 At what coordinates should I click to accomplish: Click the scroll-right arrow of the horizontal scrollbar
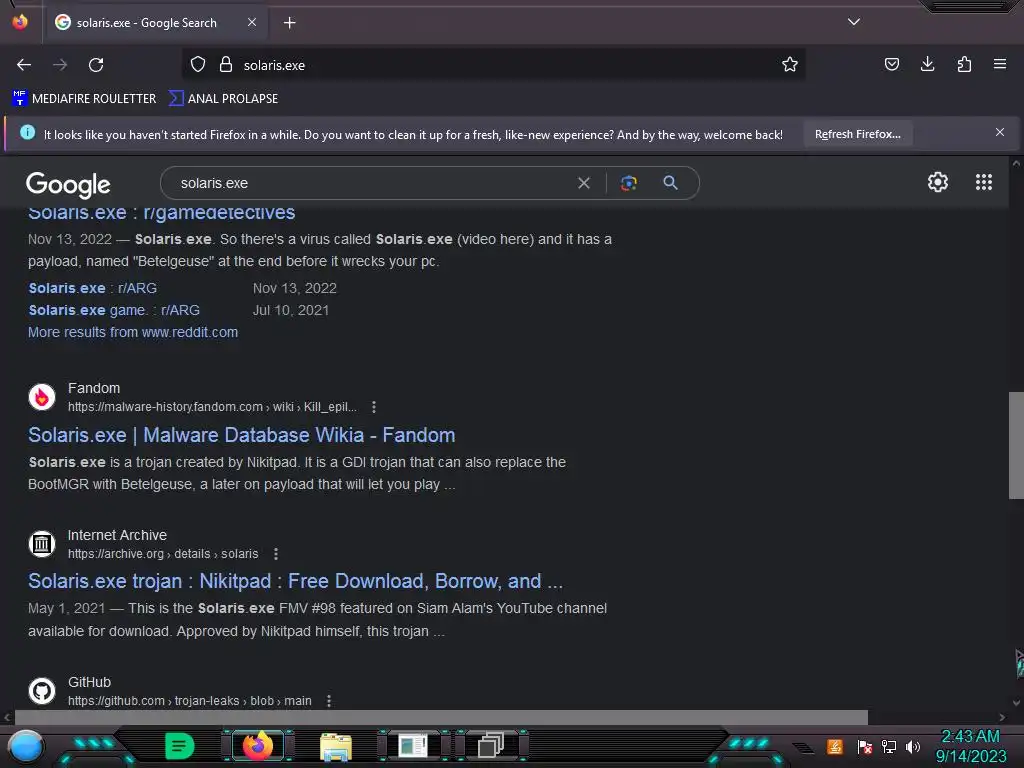coord(1002,717)
